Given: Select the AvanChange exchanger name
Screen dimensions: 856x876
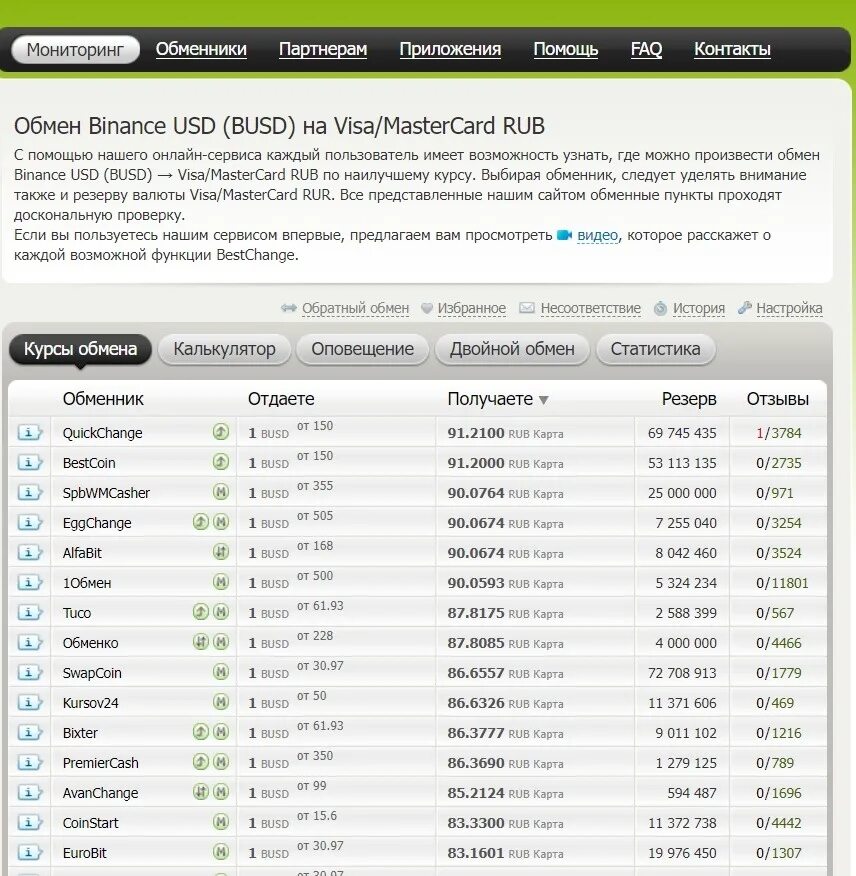Looking at the screenshot, I should (100, 793).
